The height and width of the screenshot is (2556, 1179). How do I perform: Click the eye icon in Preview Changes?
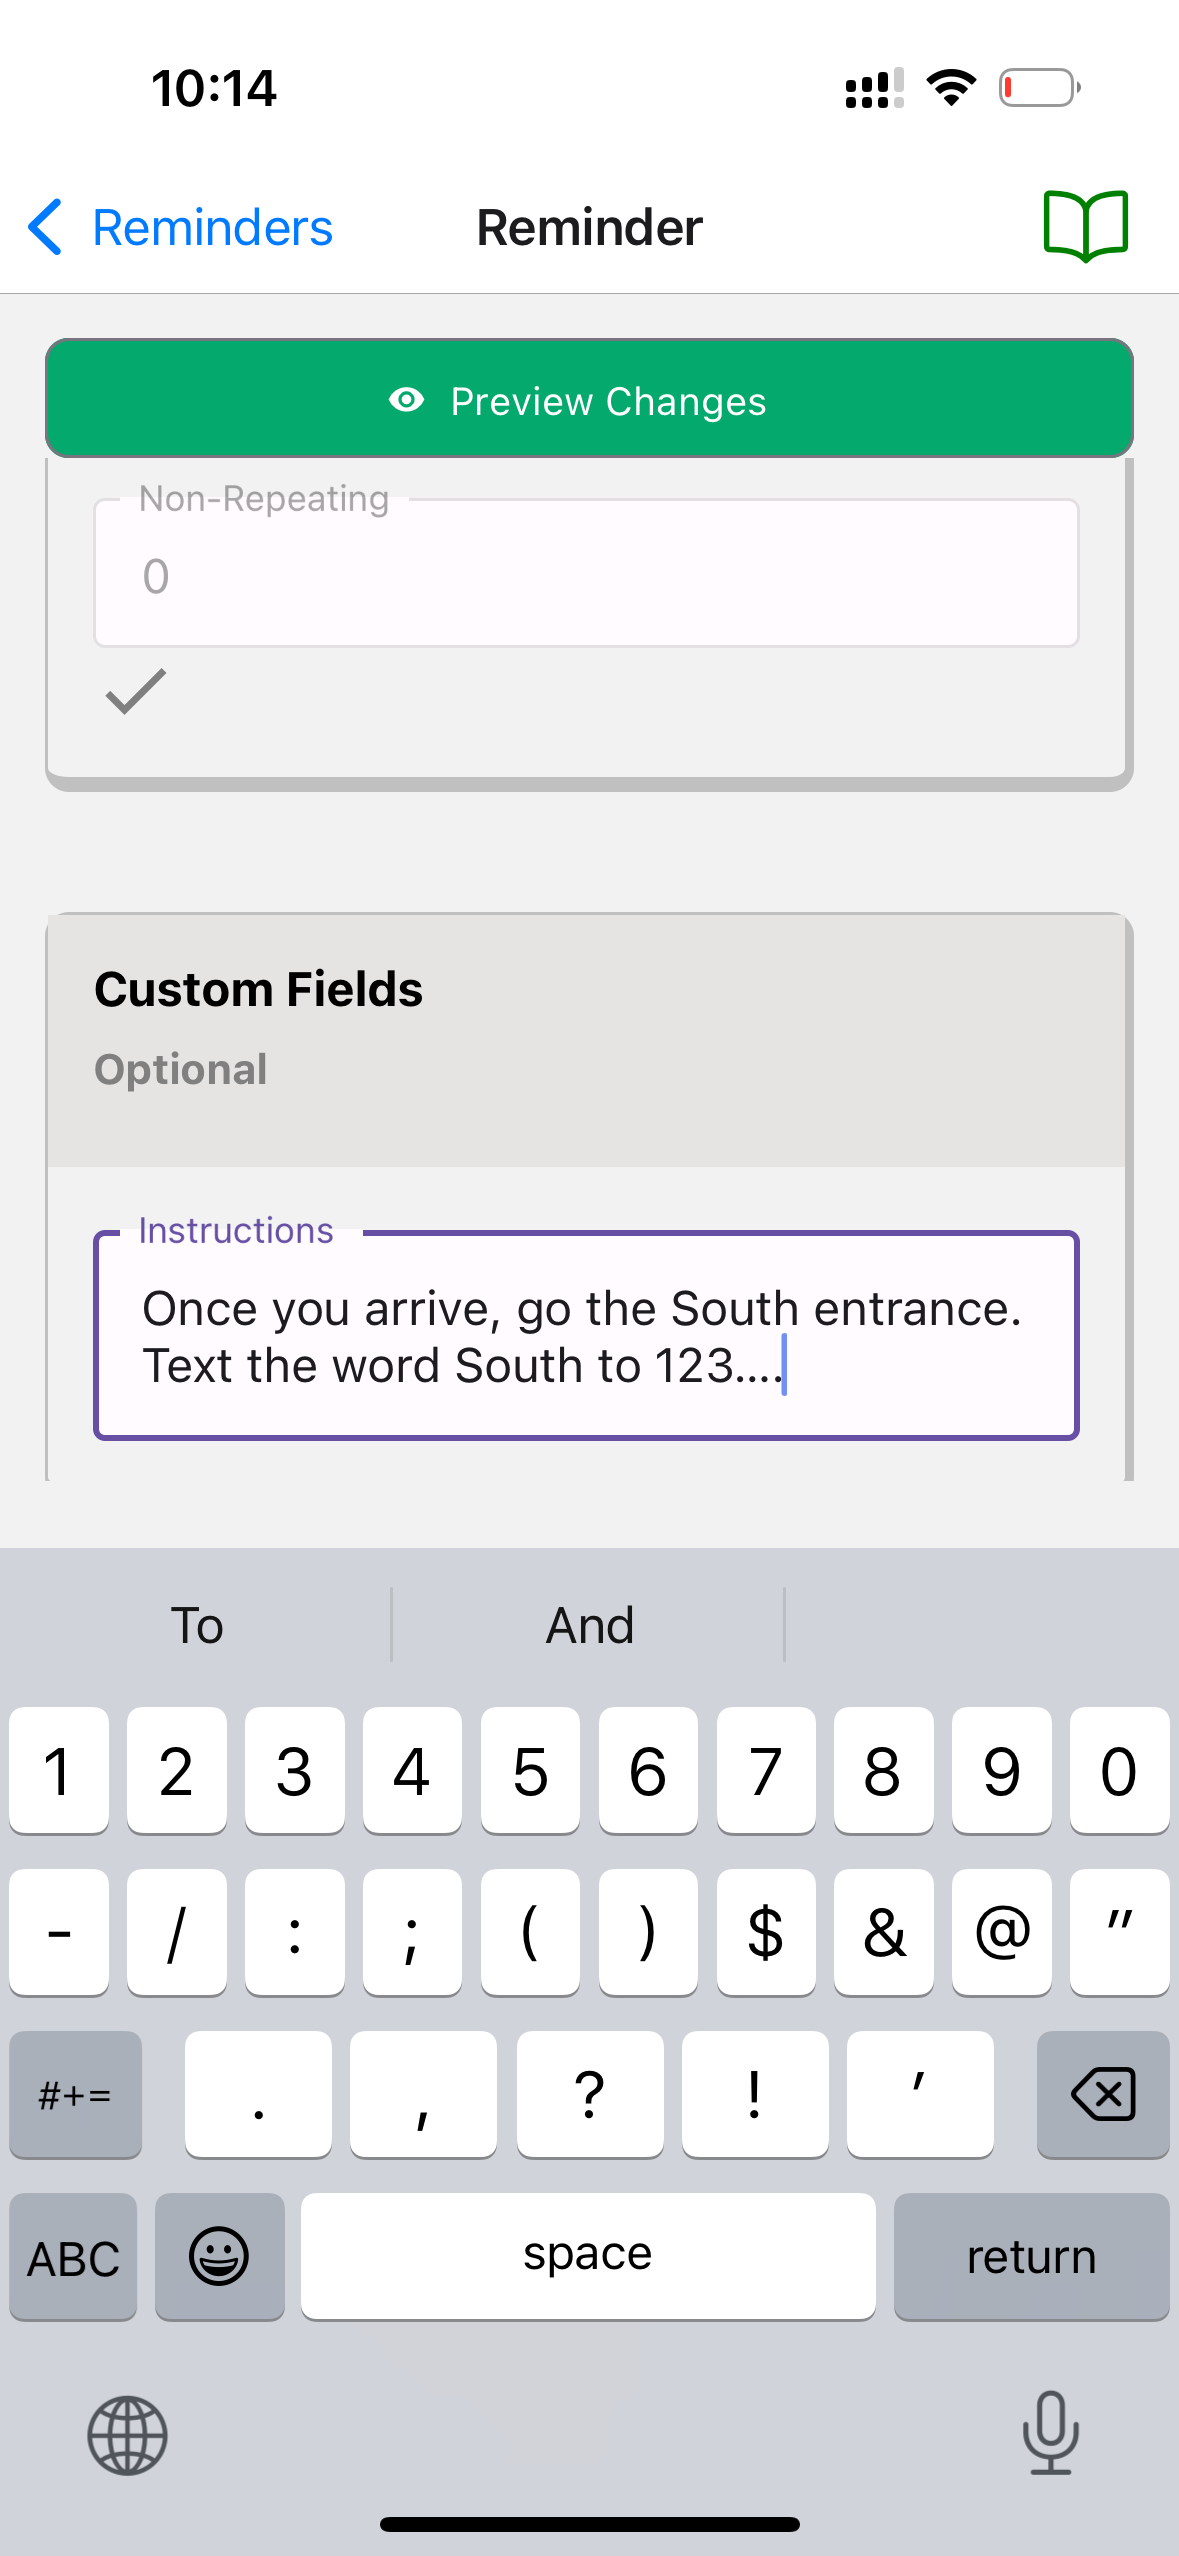pyautogui.click(x=406, y=401)
